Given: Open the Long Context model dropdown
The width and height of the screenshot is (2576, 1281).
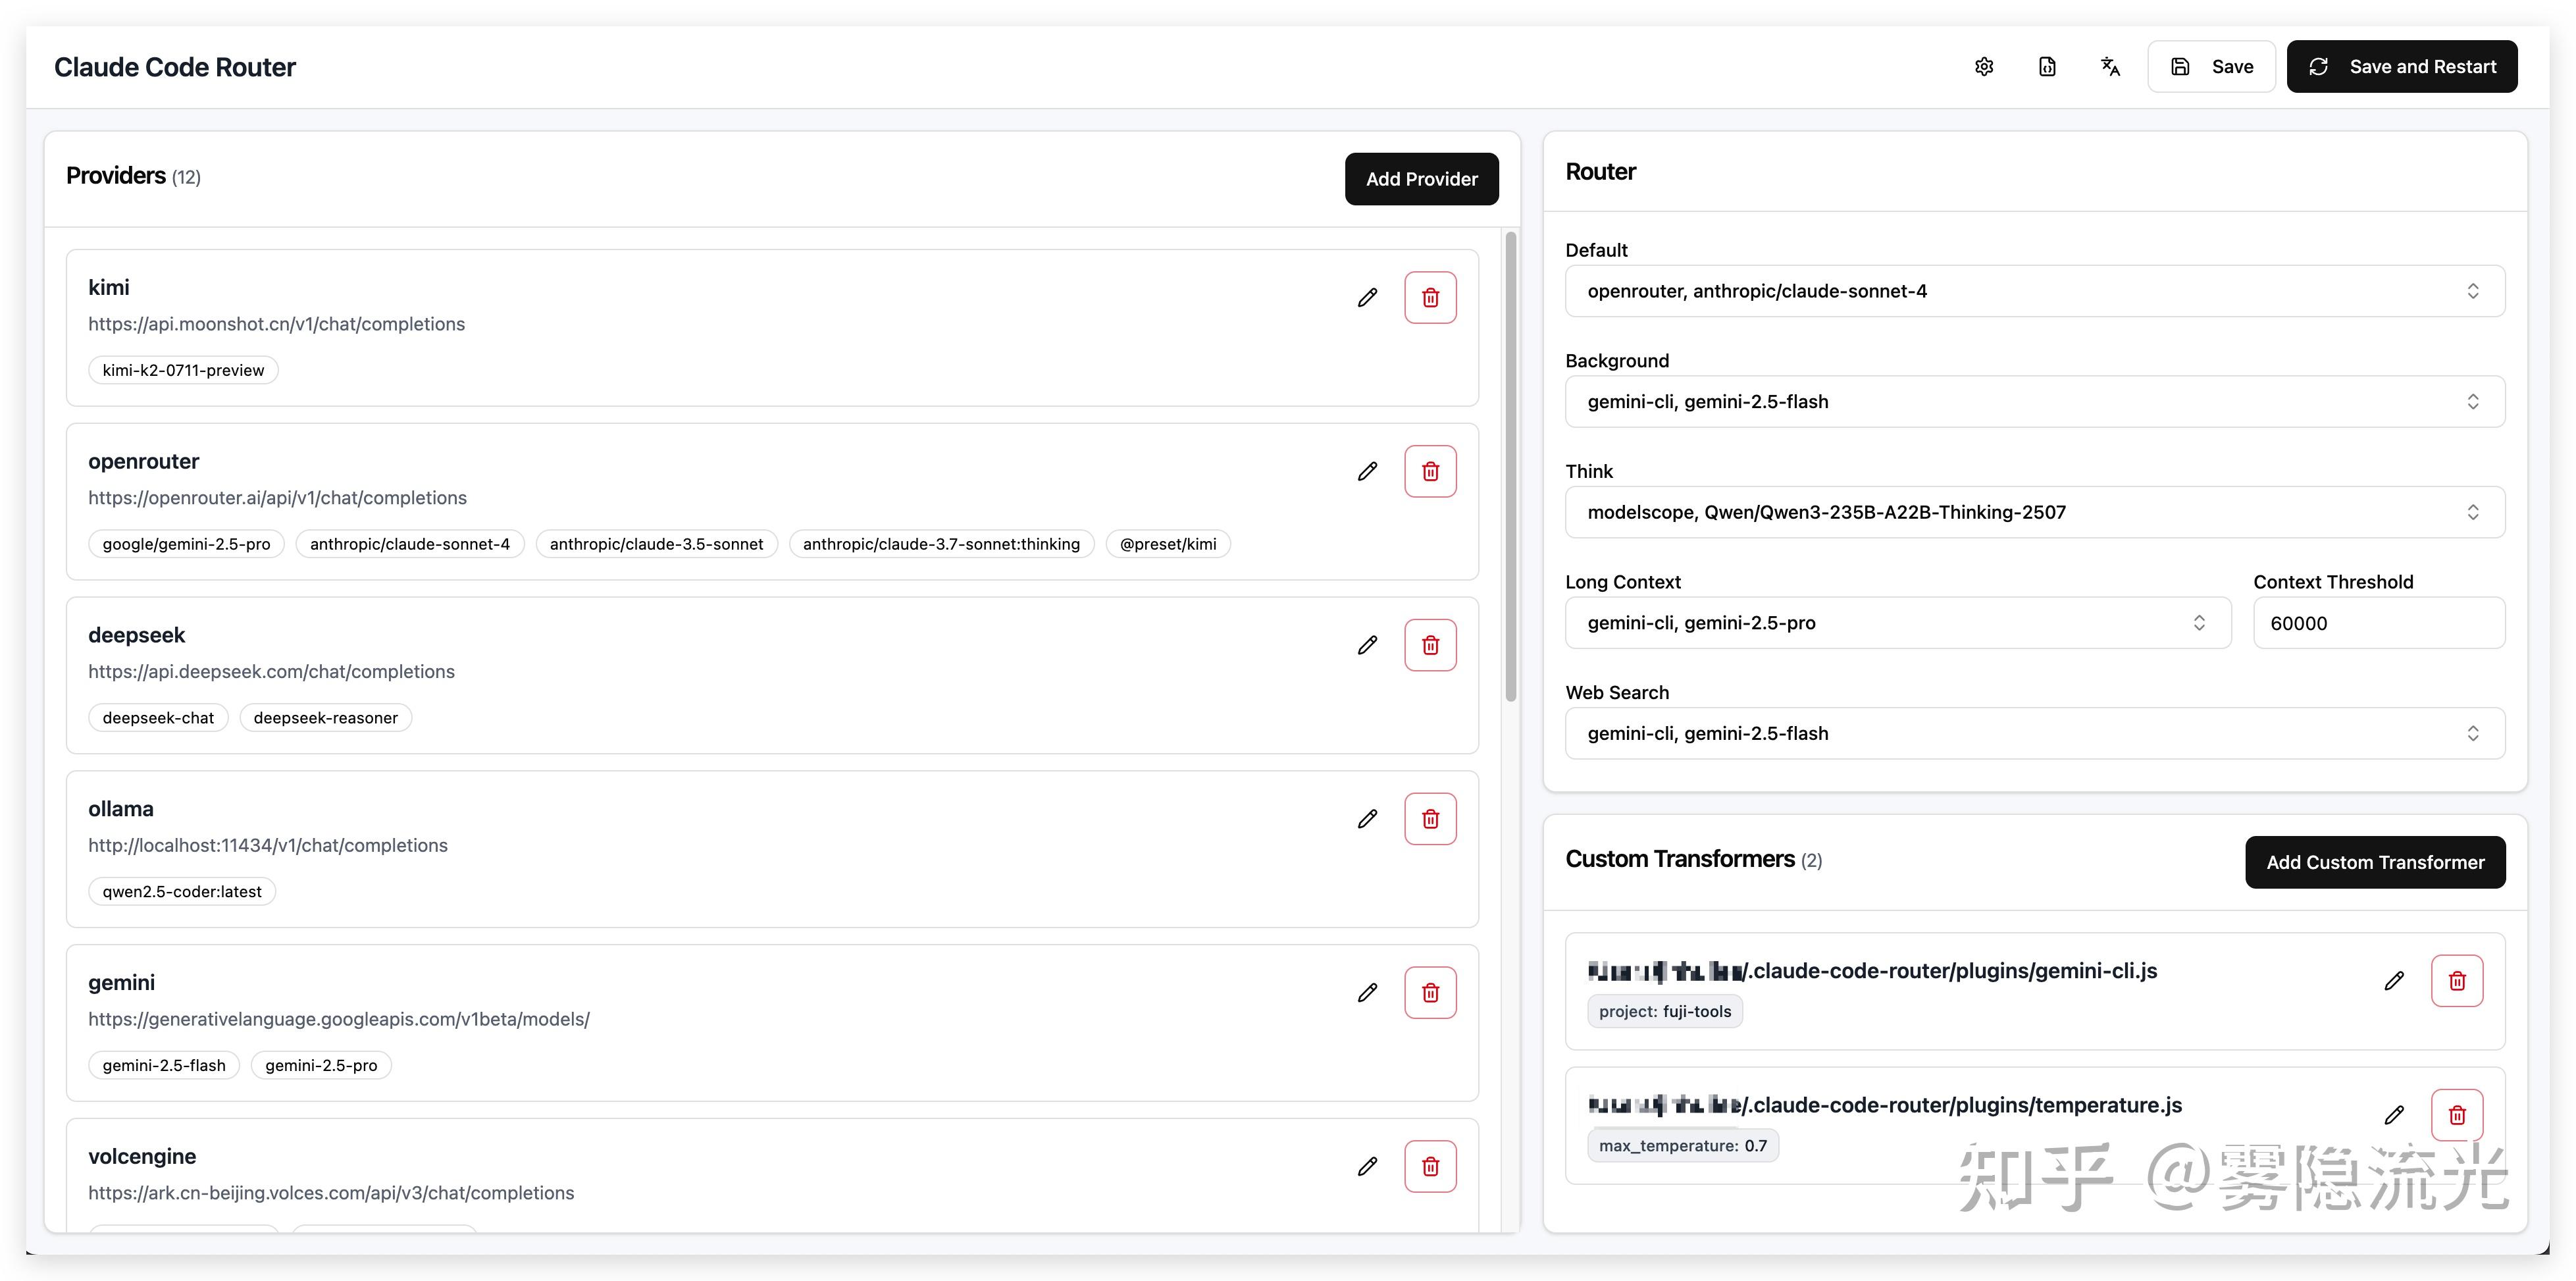Looking at the screenshot, I should [x=1897, y=623].
